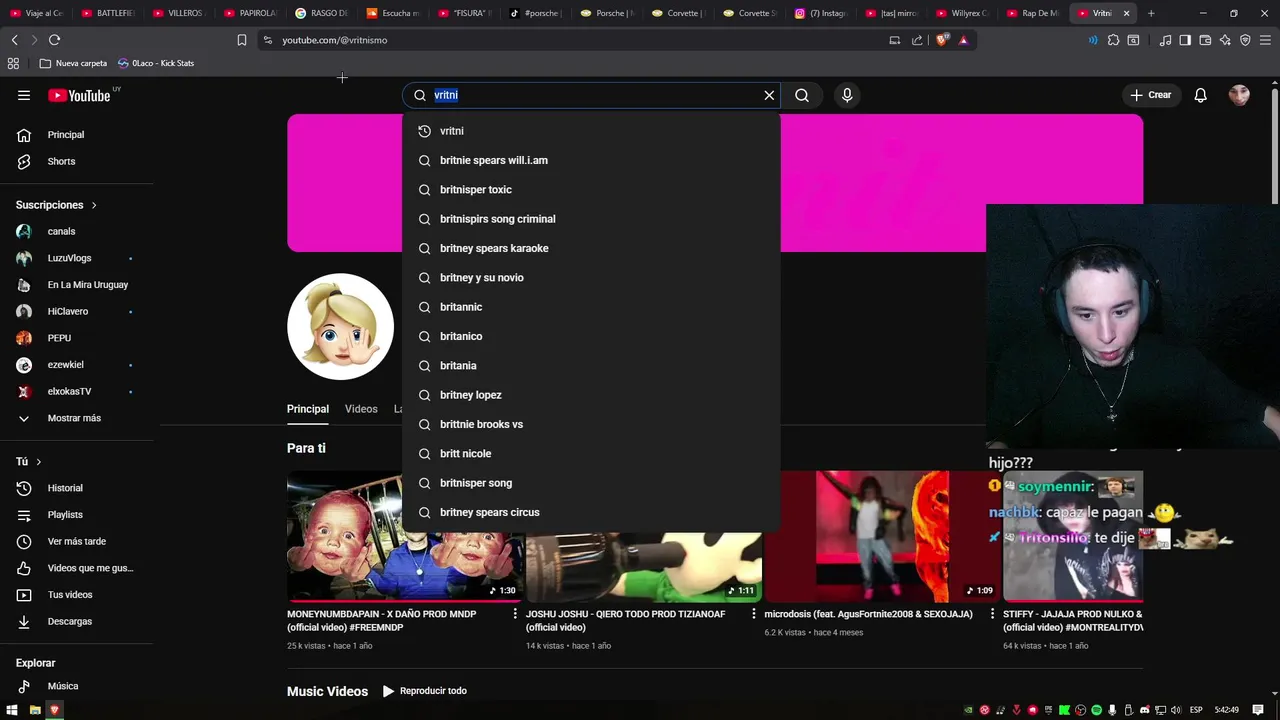The width and height of the screenshot is (1280, 720).
Task: Open a new browser tab
Action: pyautogui.click(x=1151, y=13)
